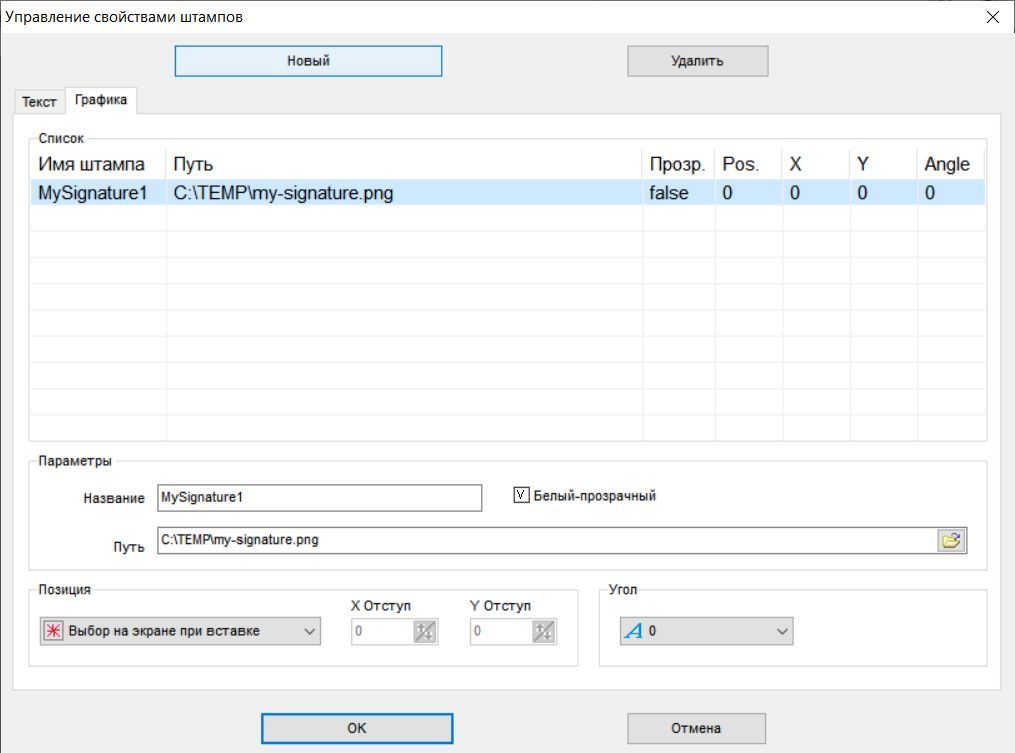Switch to the Текст tab
This screenshot has width=1015, height=753.
39,102
